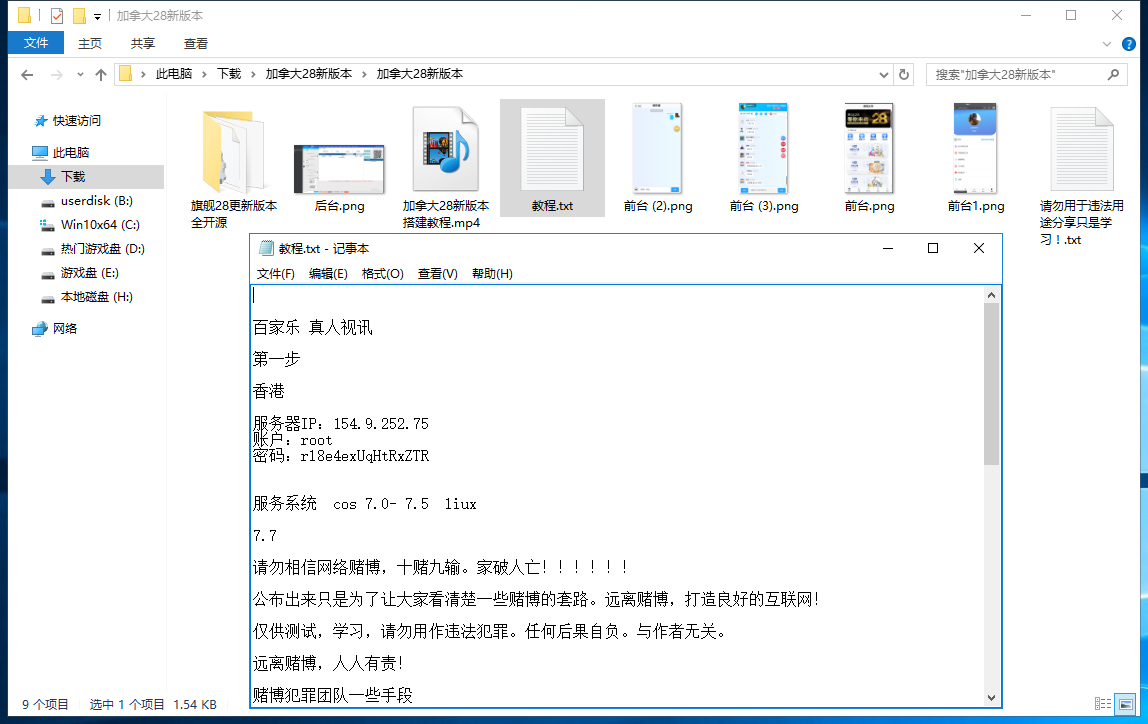
Task: Expand the ribbon with the chevron
Action: click(x=1106, y=44)
